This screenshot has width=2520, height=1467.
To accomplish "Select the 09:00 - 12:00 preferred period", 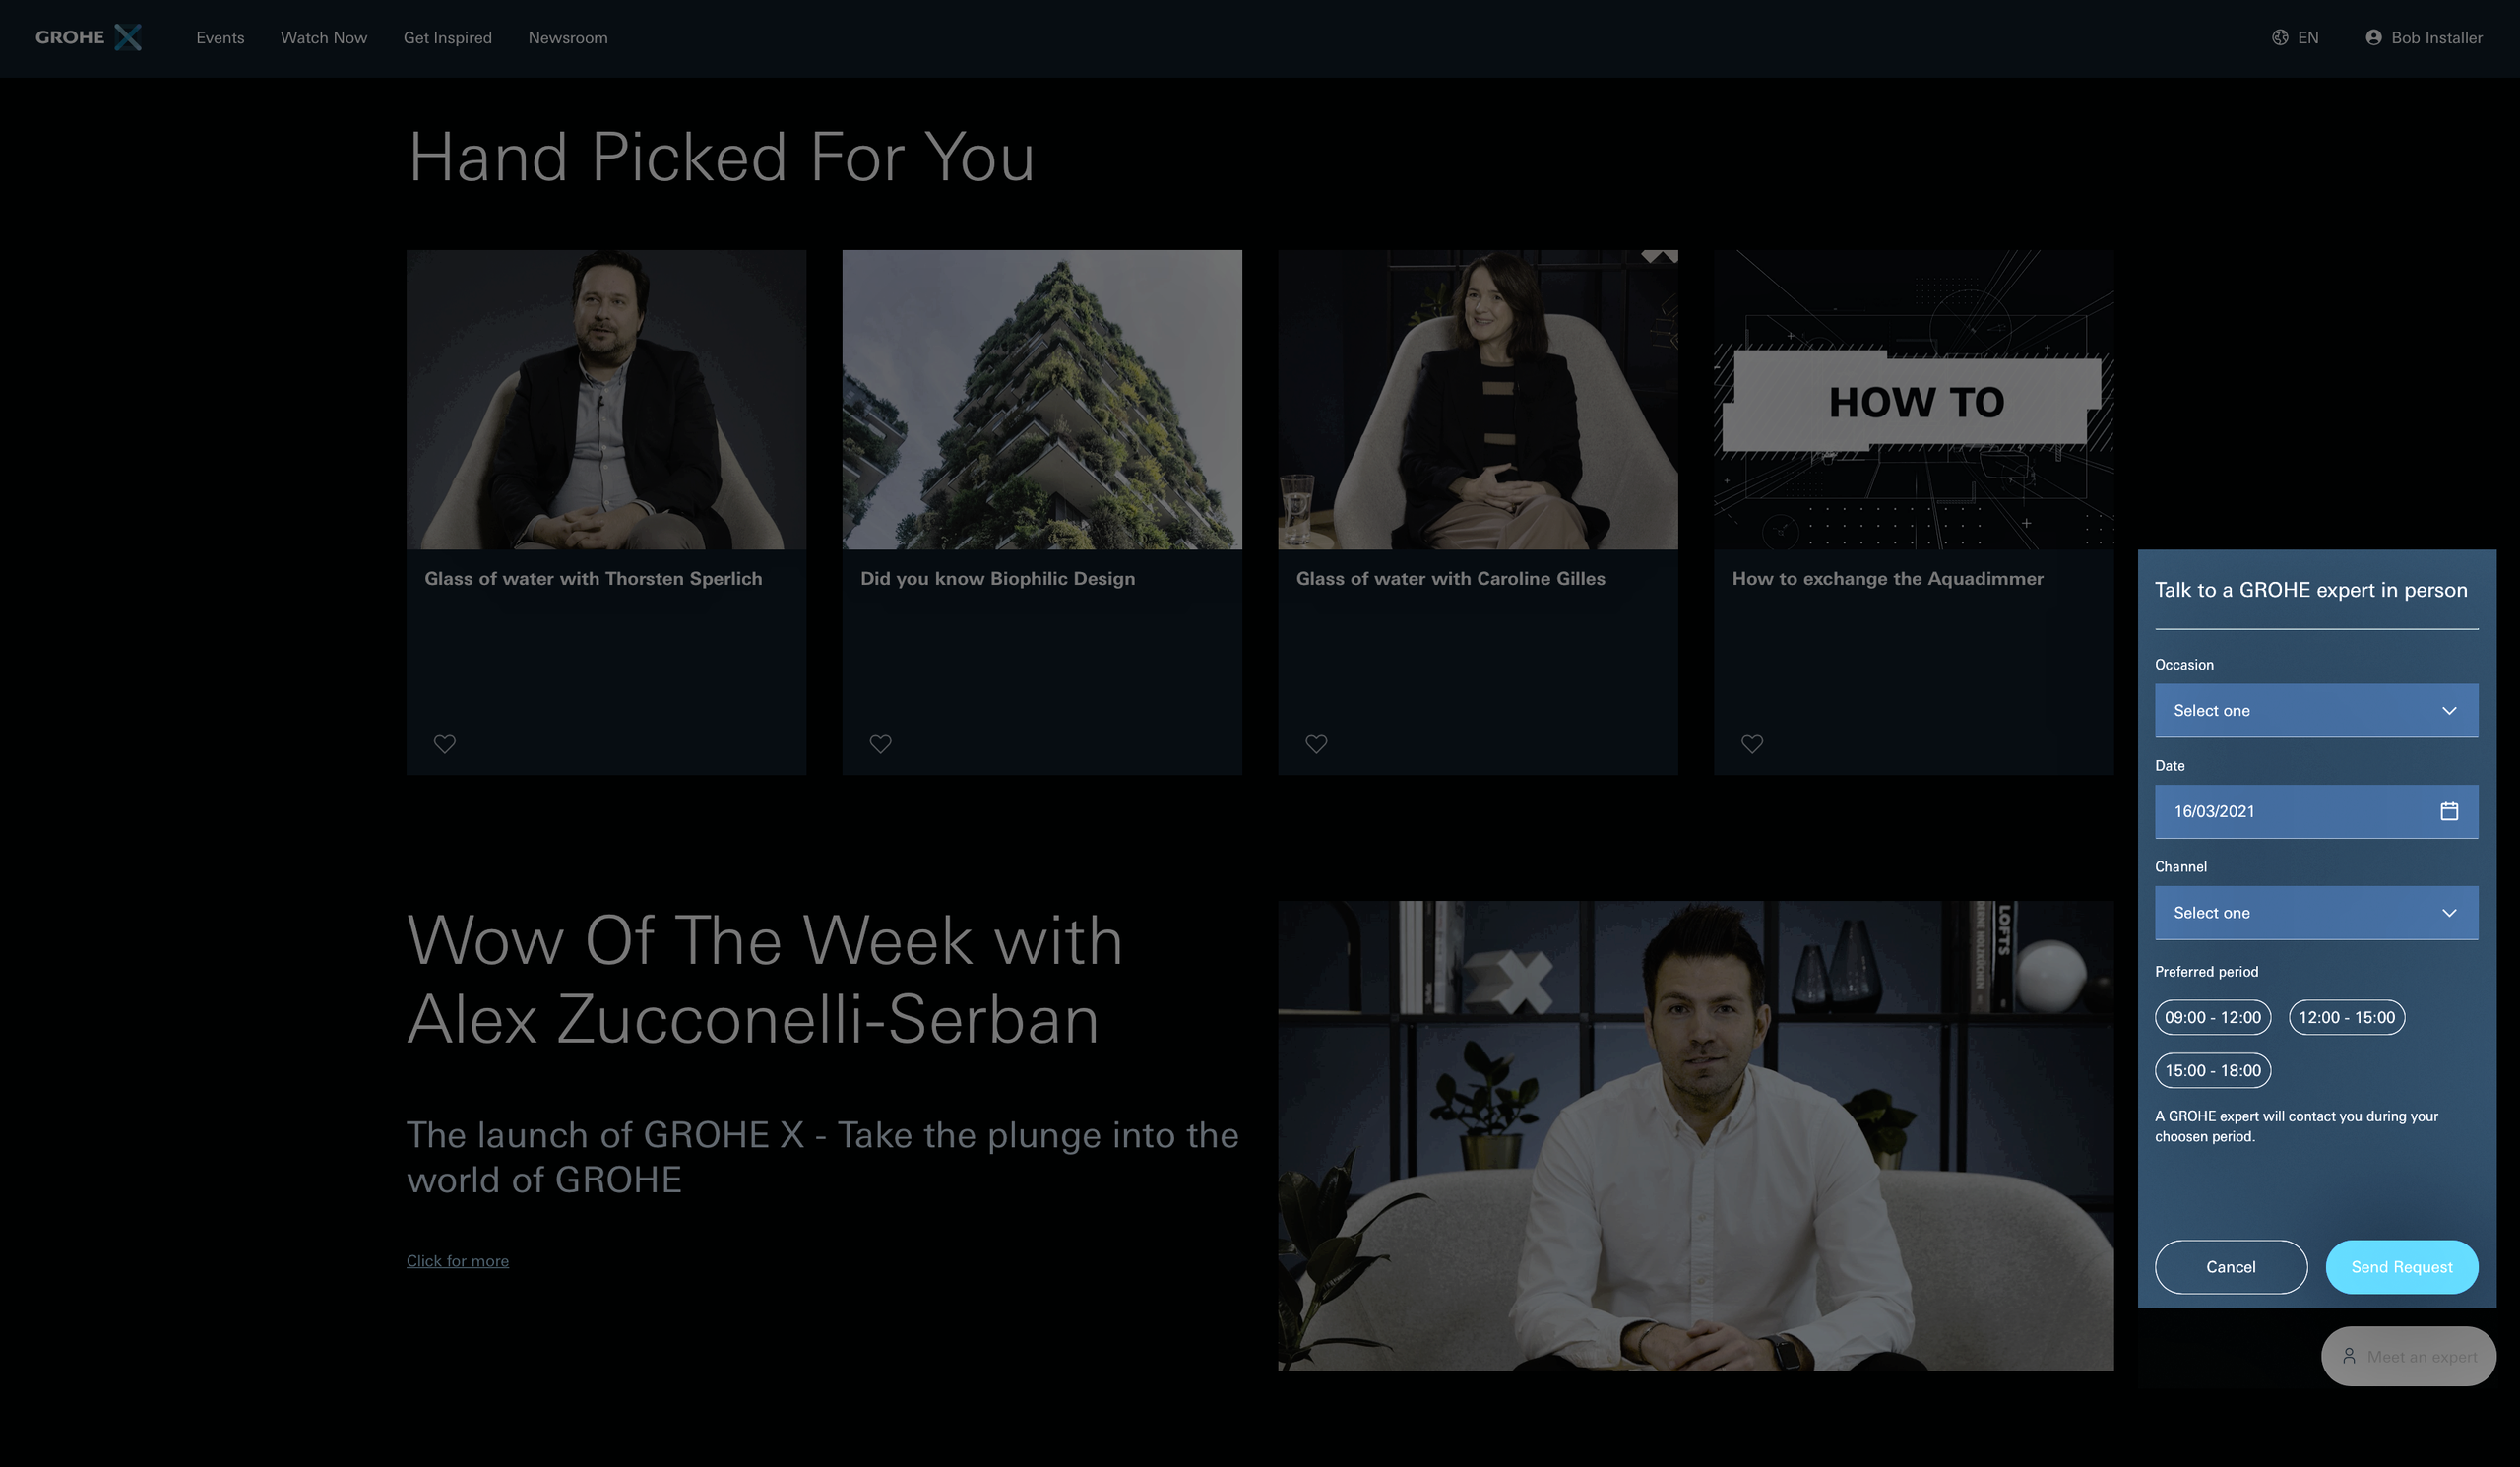I will tap(2212, 1017).
